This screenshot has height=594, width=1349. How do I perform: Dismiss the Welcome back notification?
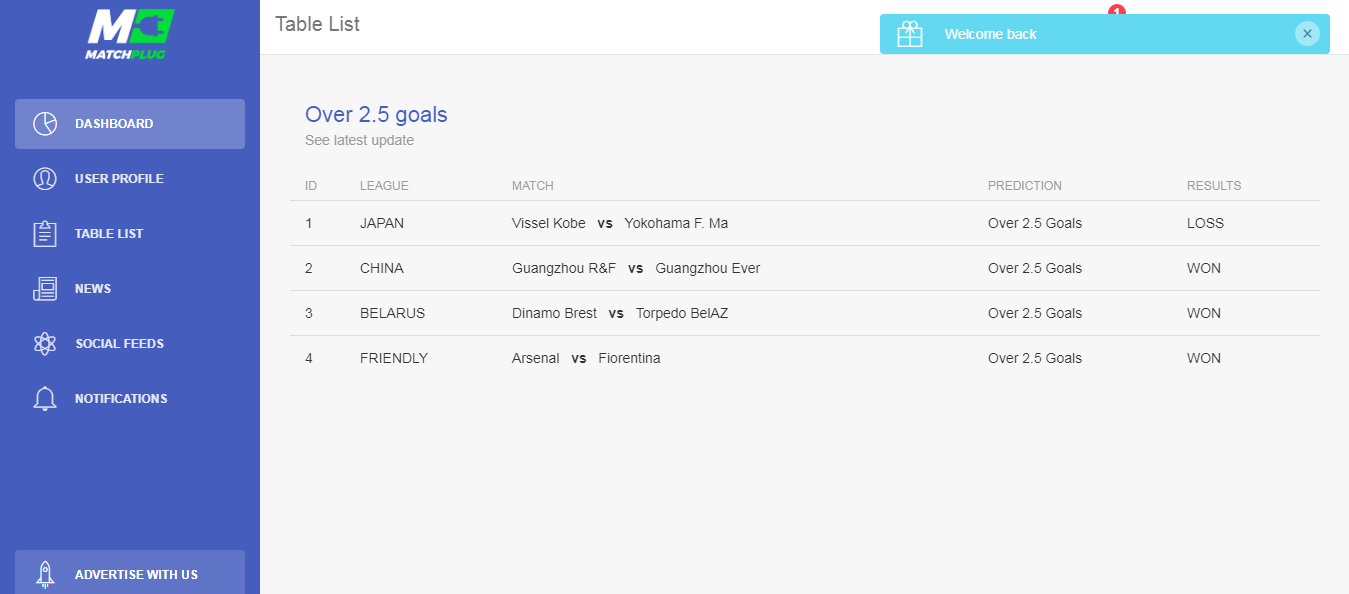pyautogui.click(x=1307, y=34)
